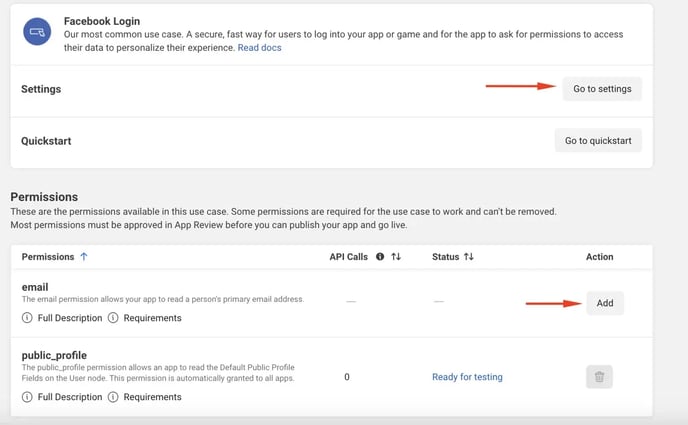Click the Permissions column header text
This screenshot has height=425, width=688.
click(x=48, y=257)
